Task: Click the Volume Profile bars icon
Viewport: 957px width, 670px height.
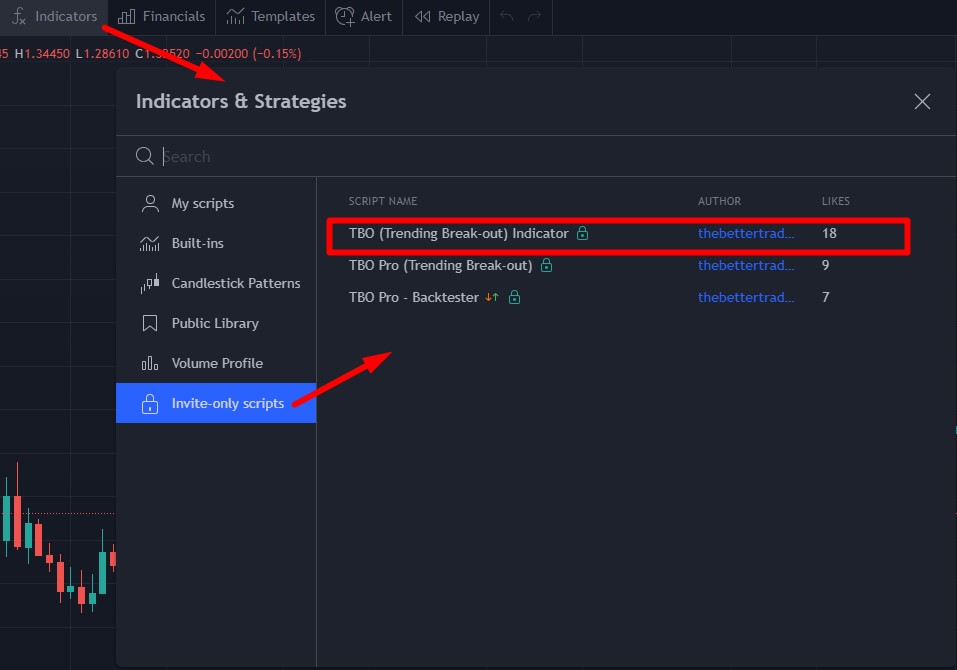Action: coord(149,363)
